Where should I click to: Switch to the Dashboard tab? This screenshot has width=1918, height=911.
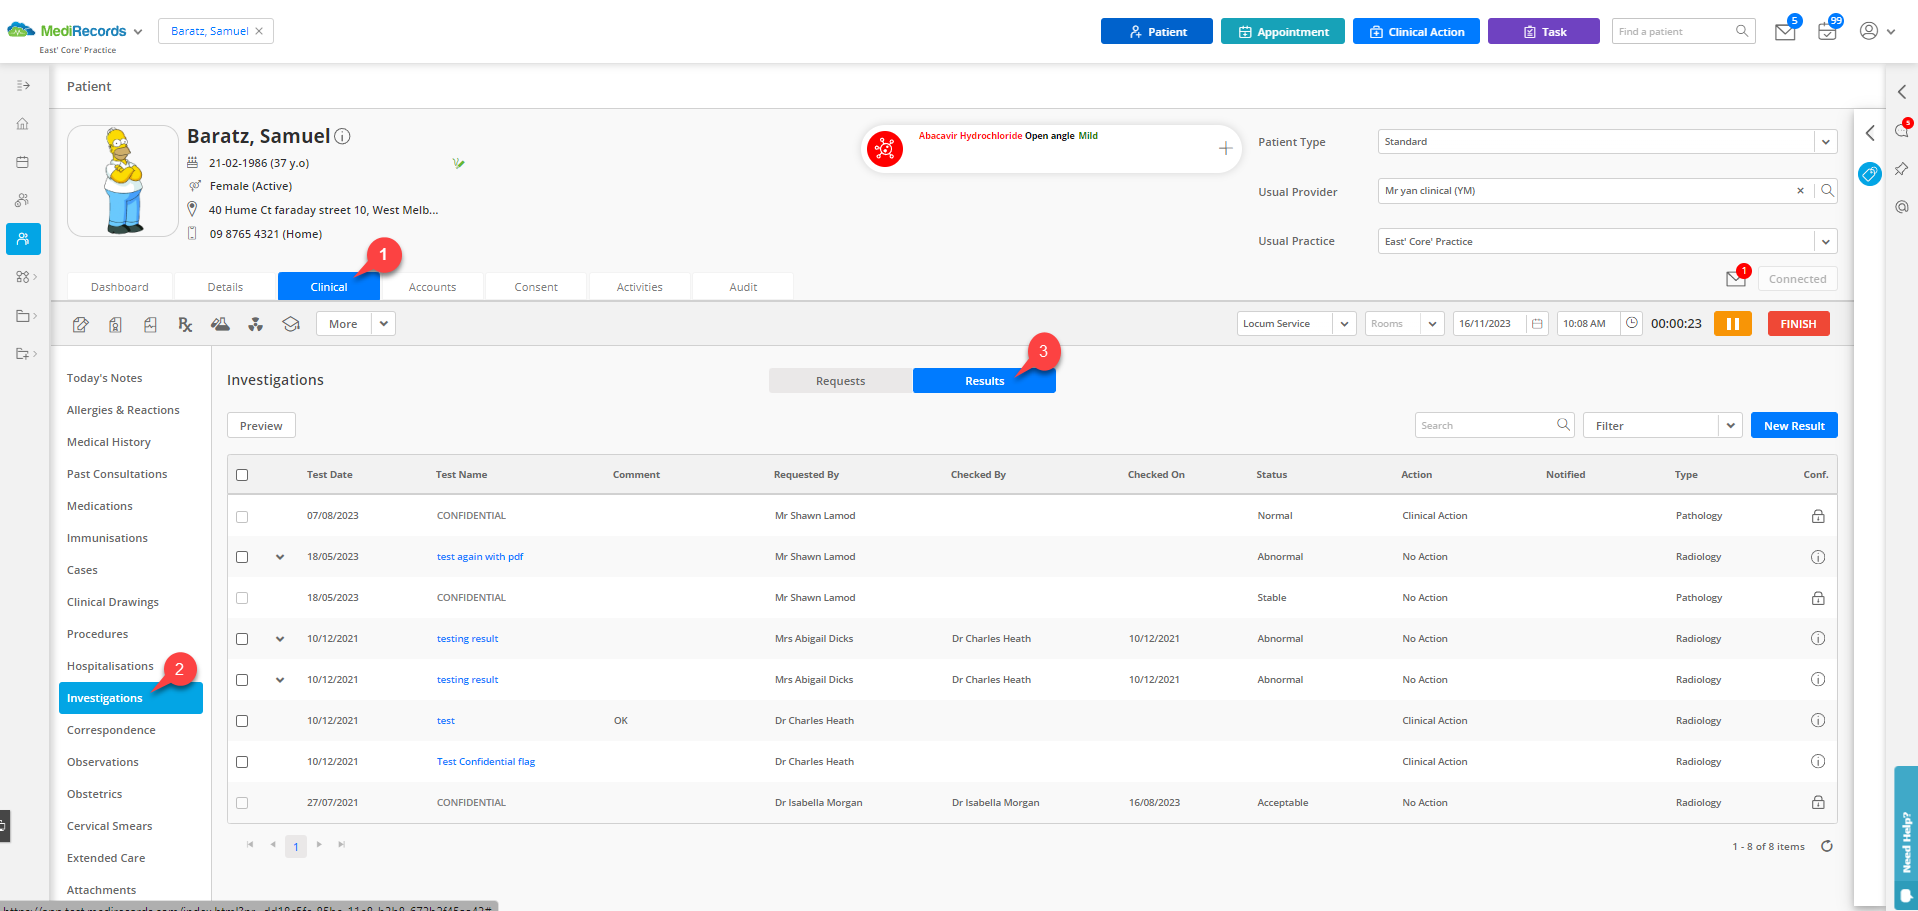(120, 287)
